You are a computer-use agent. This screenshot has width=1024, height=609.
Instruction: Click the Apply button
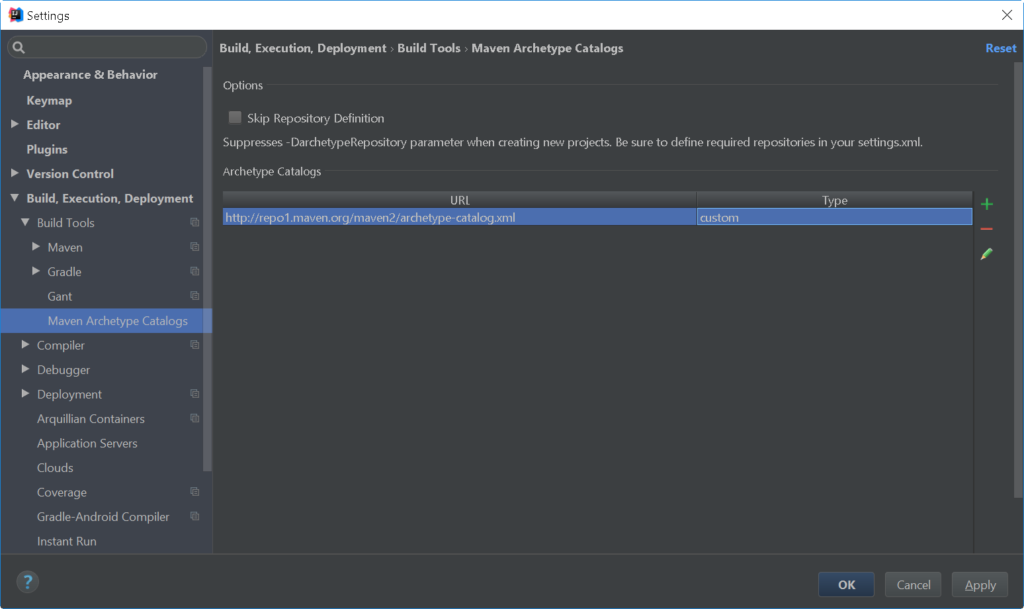click(x=980, y=584)
